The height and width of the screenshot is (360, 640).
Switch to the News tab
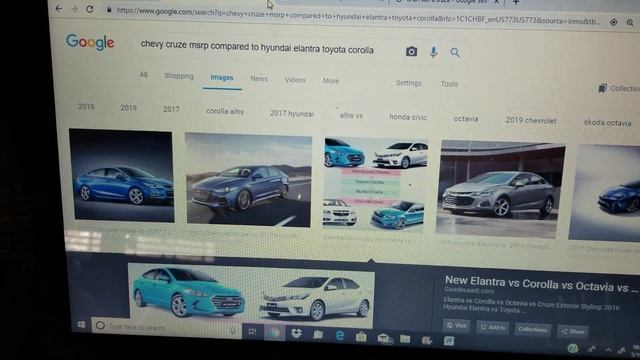[x=259, y=79]
